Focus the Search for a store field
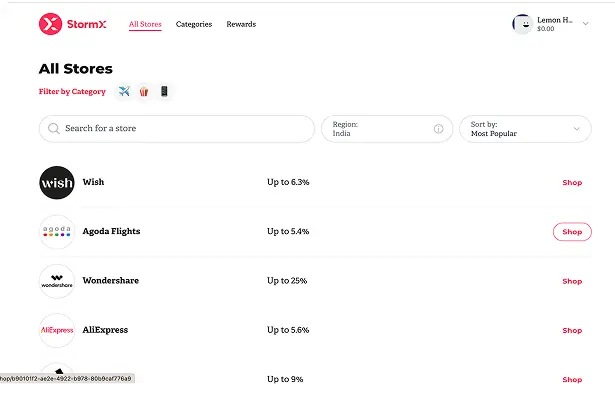Screen dimensions: 615x416 pos(177,129)
